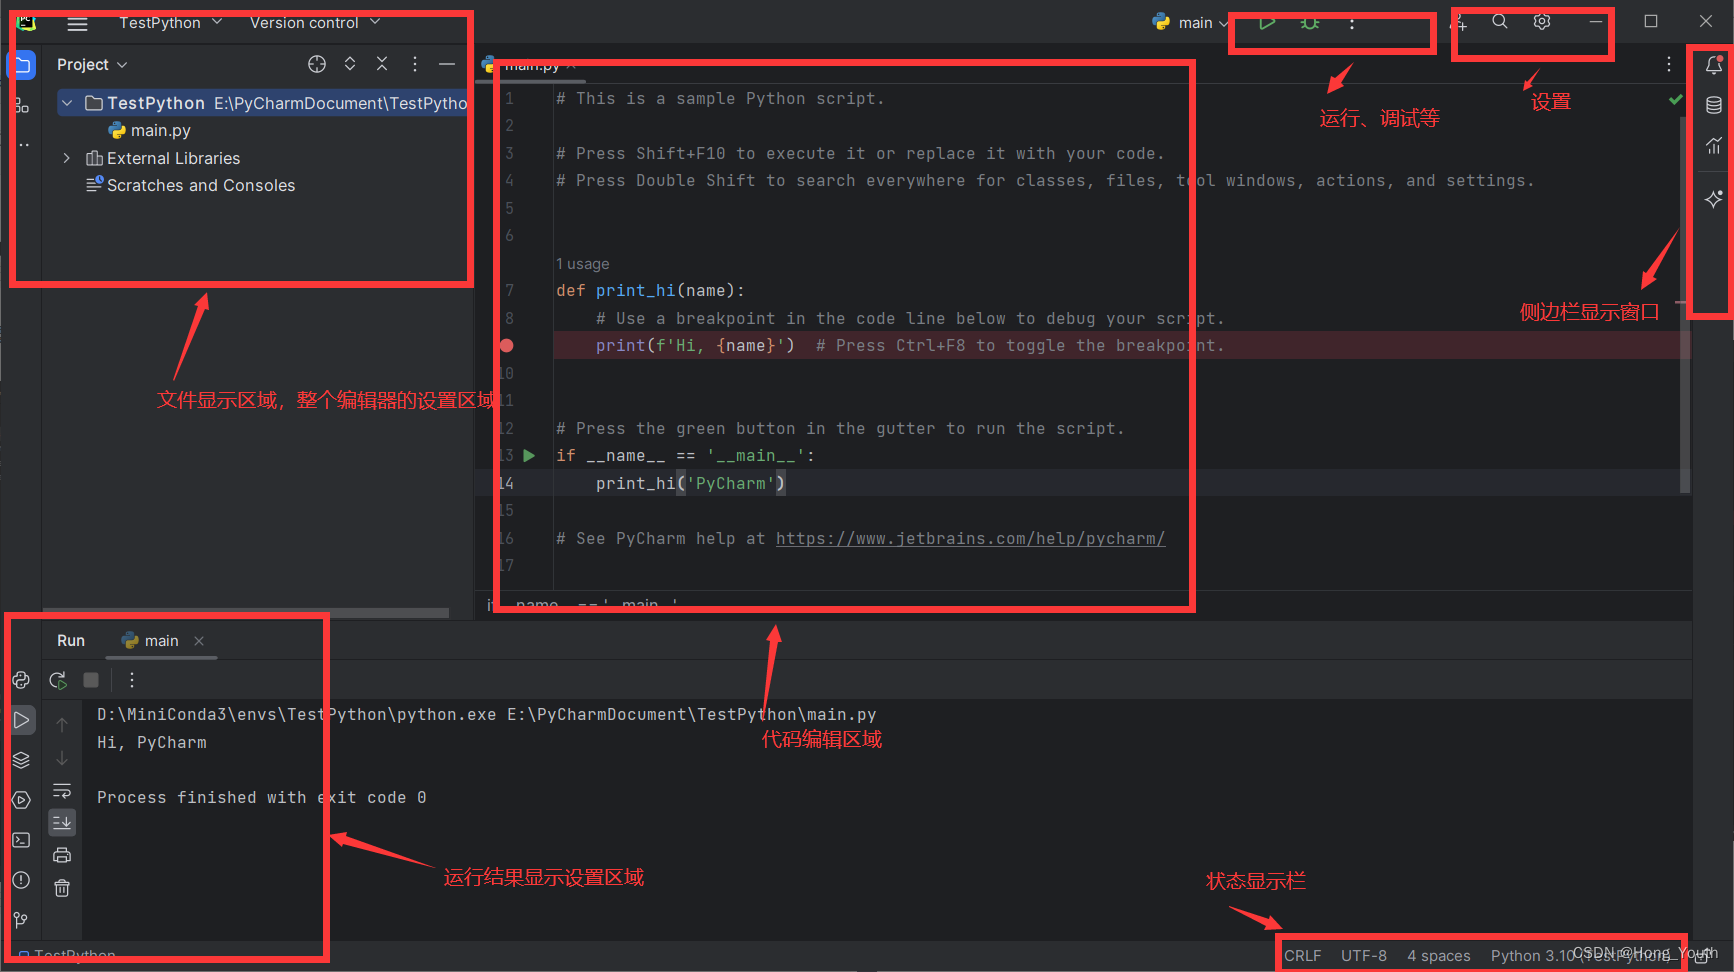Viewport: 1734px width, 972px height.
Task: Open IDE settings gear
Action: pyautogui.click(x=1542, y=22)
